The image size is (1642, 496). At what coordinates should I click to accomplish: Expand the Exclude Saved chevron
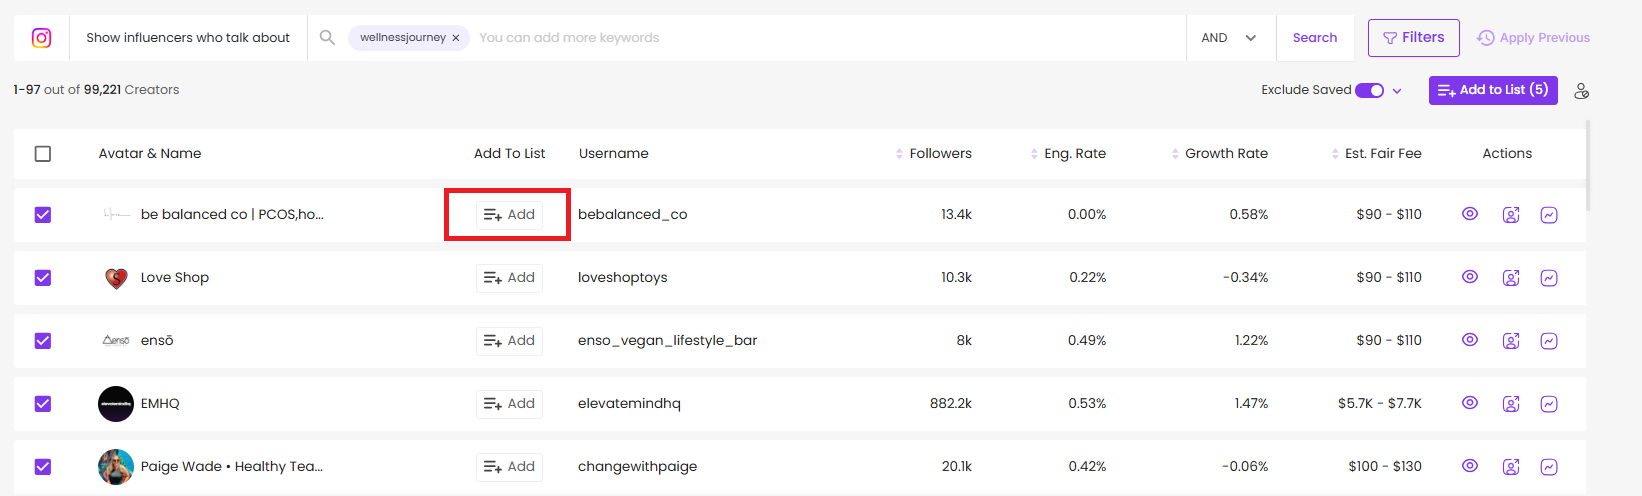click(1397, 91)
